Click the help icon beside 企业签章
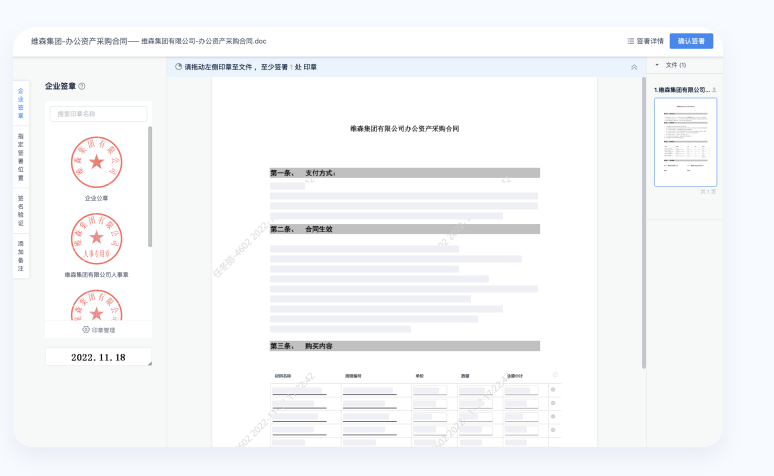The image size is (774, 476). 82,87
